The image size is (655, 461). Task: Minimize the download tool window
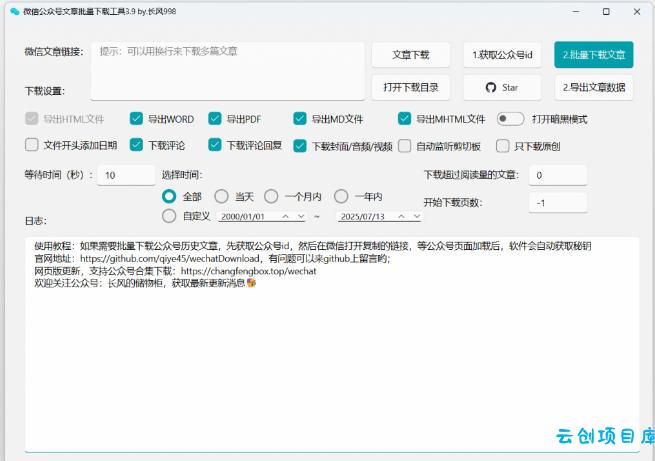point(576,12)
